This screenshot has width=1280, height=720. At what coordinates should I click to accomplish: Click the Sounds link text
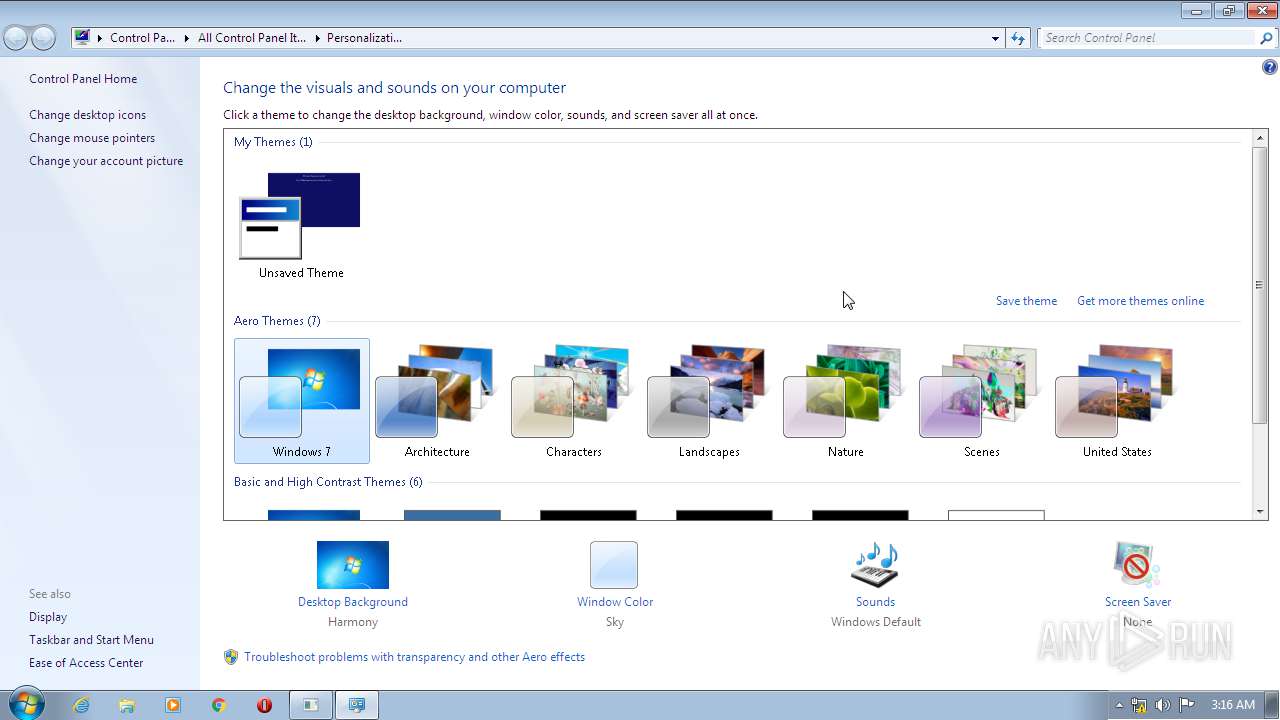click(875, 602)
